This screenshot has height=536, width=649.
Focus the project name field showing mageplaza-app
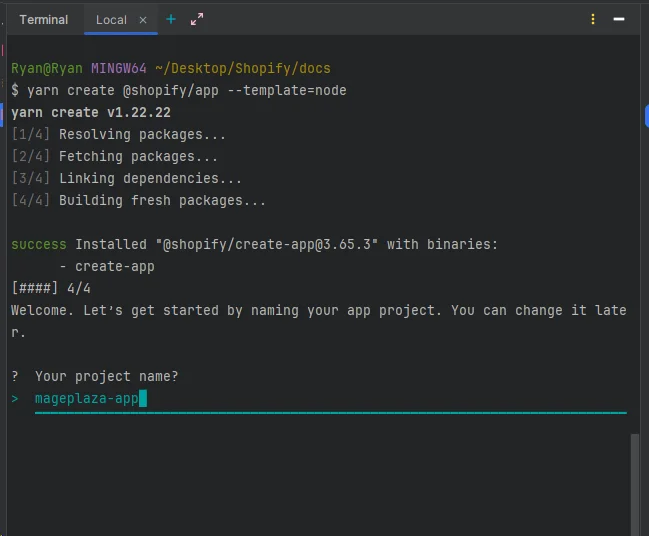point(330,399)
